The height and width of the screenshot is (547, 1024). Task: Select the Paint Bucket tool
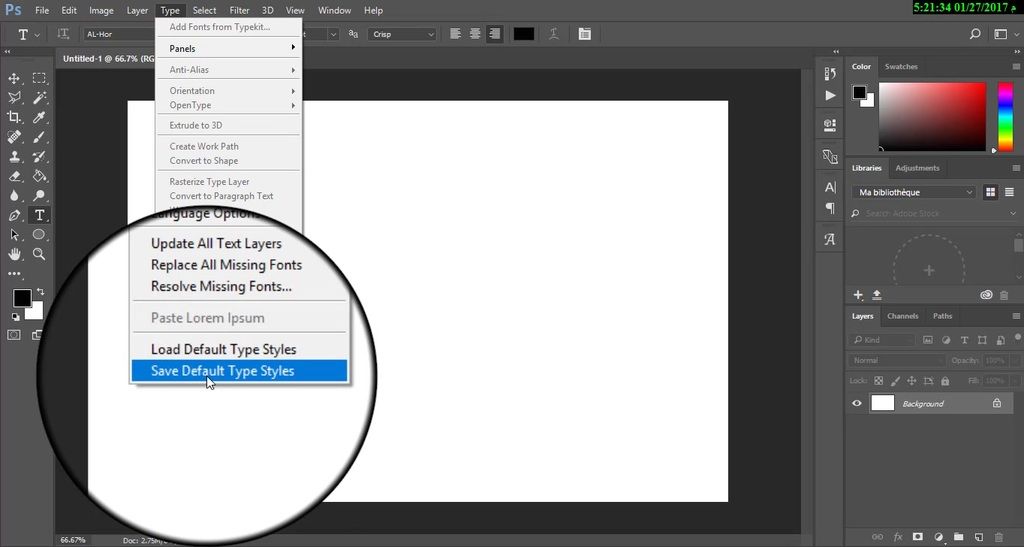click(x=39, y=176)
